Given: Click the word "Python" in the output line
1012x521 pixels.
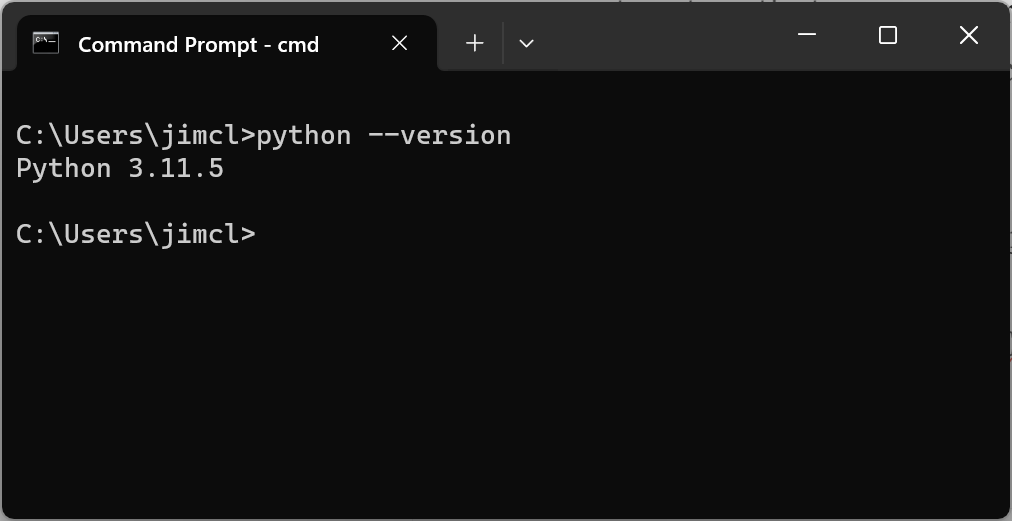Looking at the screenshot, I should [64, 168].
